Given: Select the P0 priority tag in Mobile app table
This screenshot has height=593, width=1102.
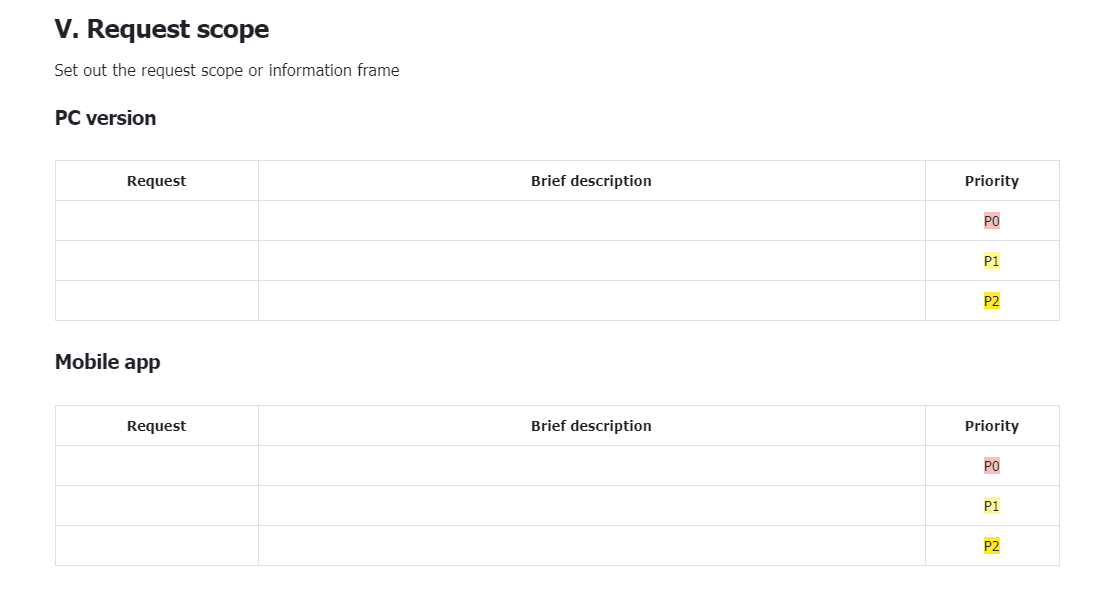Looking at the screenshot, I should pos(991,466).
